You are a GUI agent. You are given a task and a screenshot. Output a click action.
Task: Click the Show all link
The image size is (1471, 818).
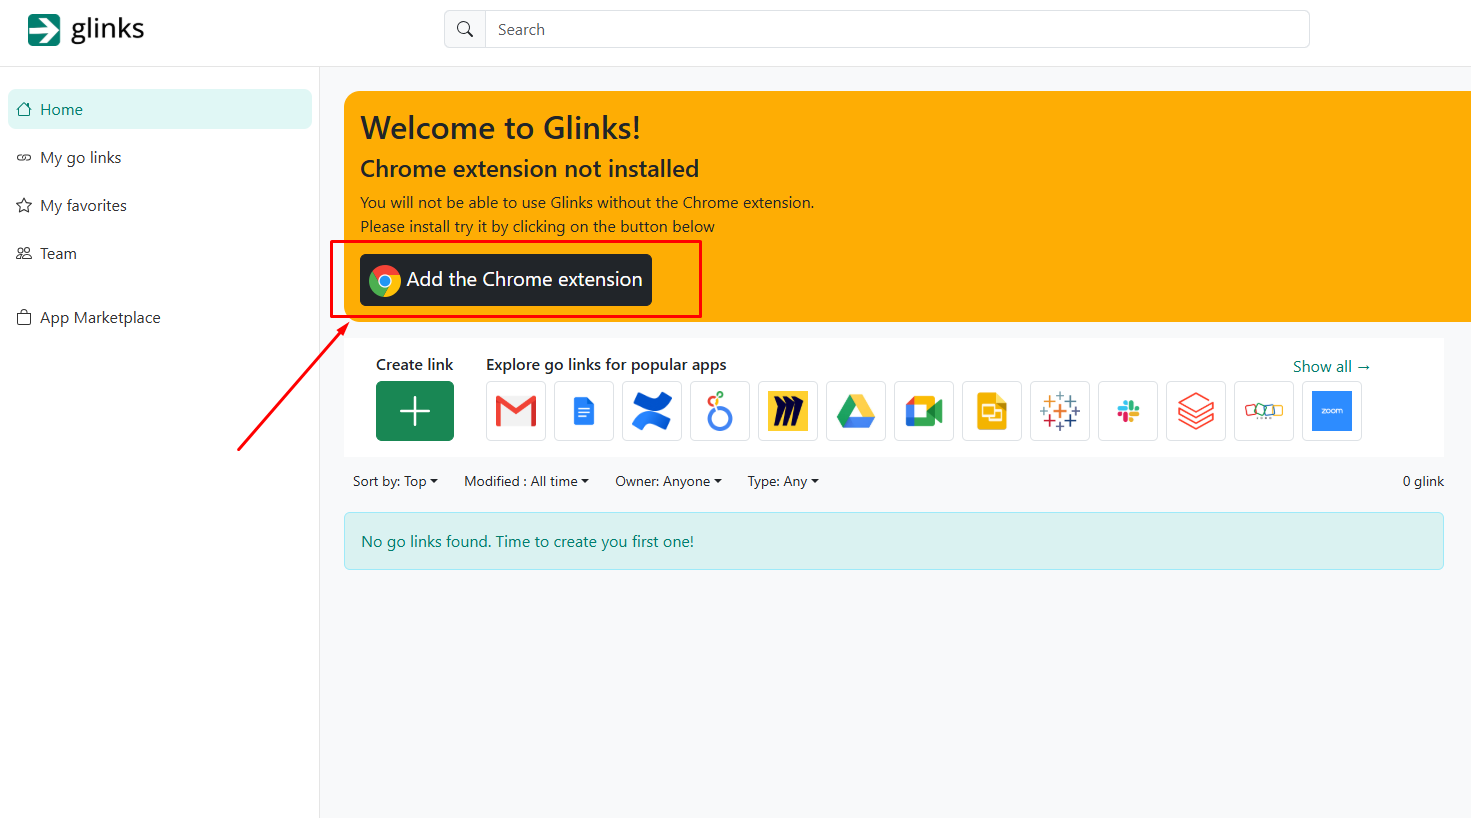click(1331, 366)
